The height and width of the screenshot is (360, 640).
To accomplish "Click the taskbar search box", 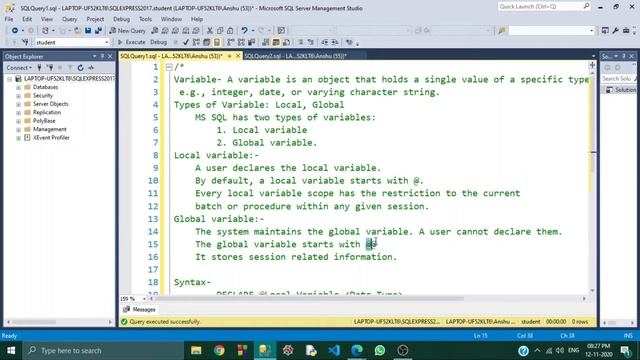I will pyautogui.click(x=103, y=350).
